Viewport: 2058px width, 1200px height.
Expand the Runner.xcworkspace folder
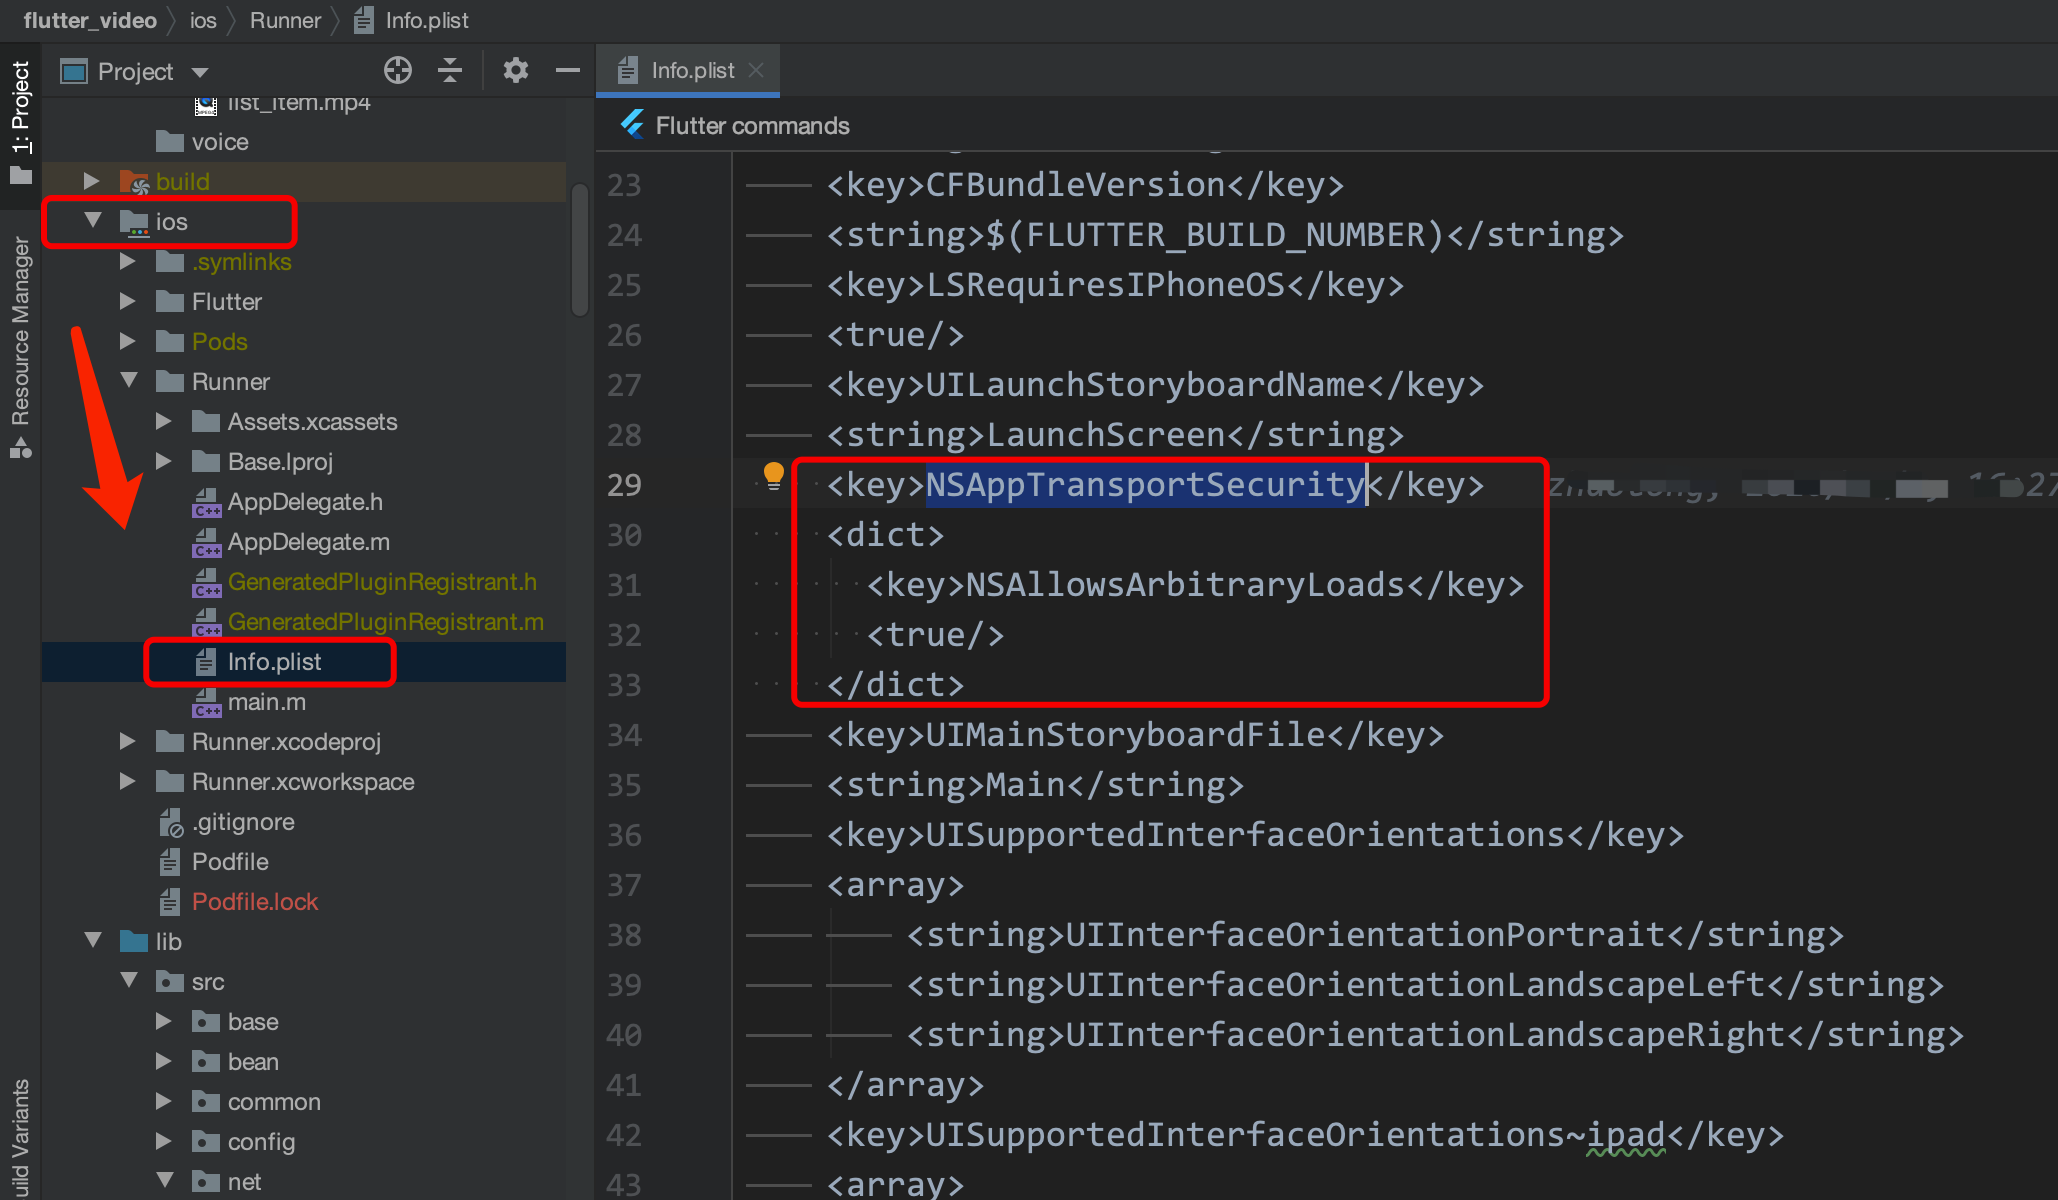(128, 781)
